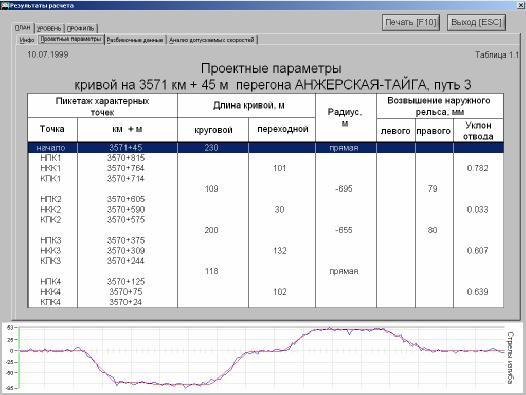
Task: Click the 3570+75 picket value
Action: coord(126,292)
